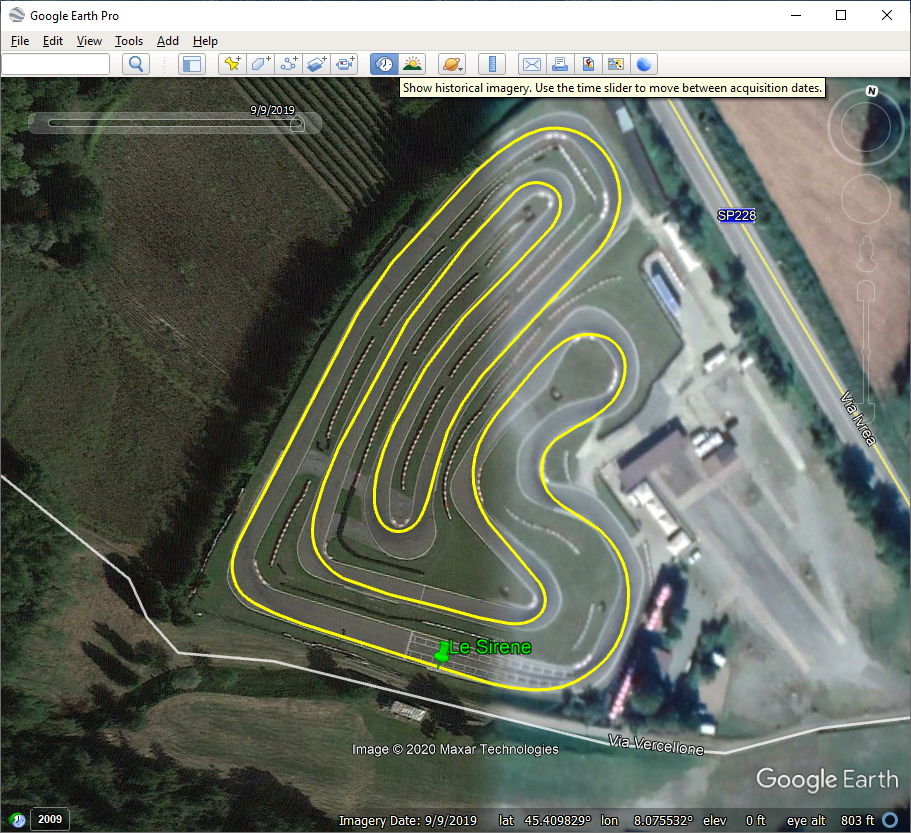Add a placemark with the pushpin icon
Viewport: 911px width, 833px height.
(232, 64)
